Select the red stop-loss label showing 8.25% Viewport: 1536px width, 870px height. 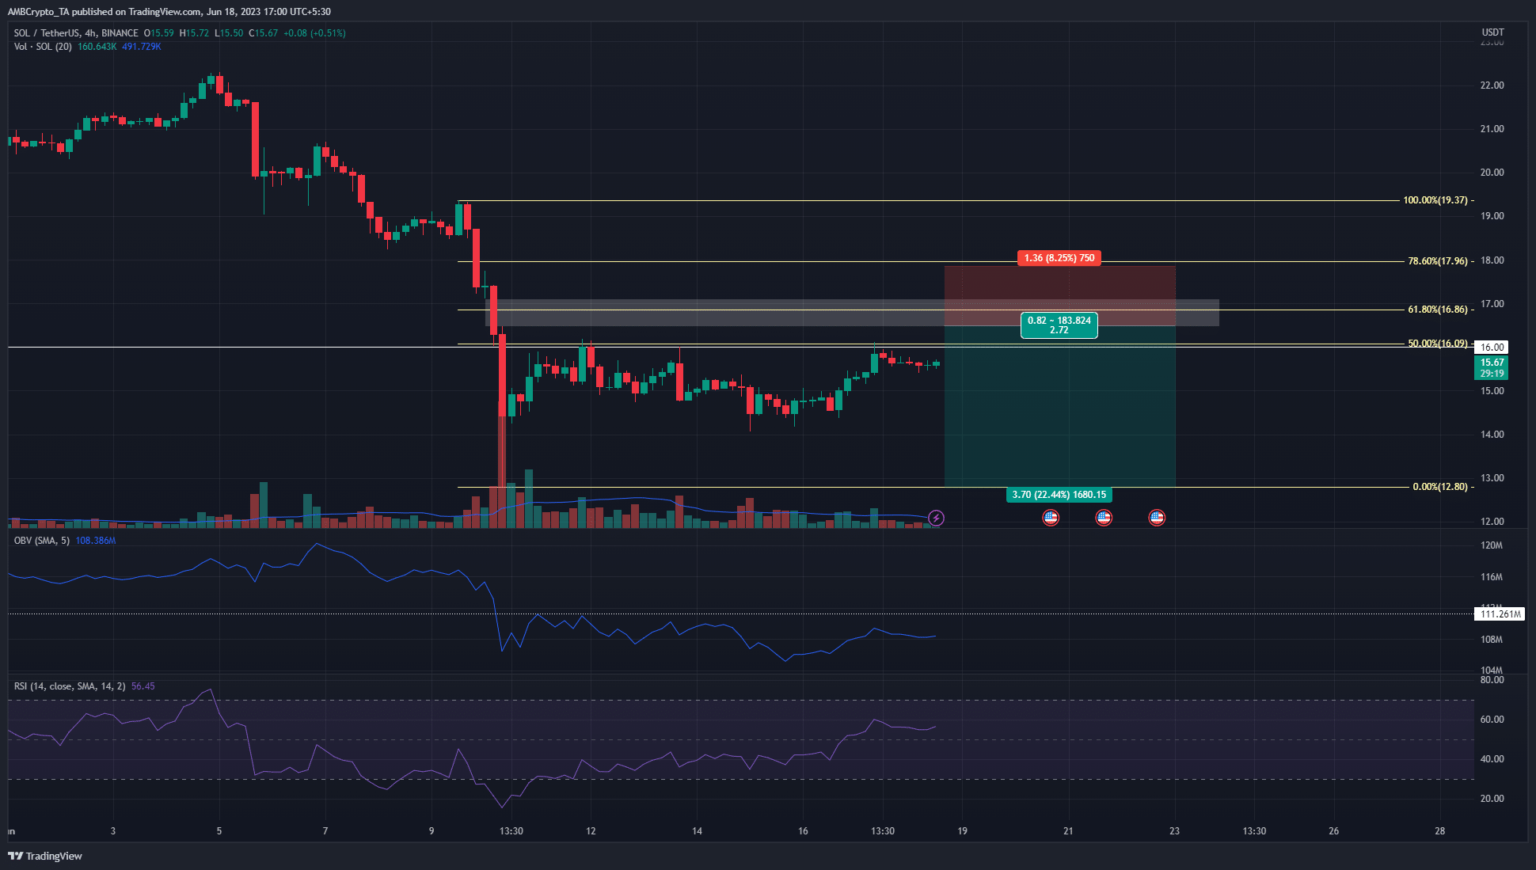click(x=1059, y=258)
